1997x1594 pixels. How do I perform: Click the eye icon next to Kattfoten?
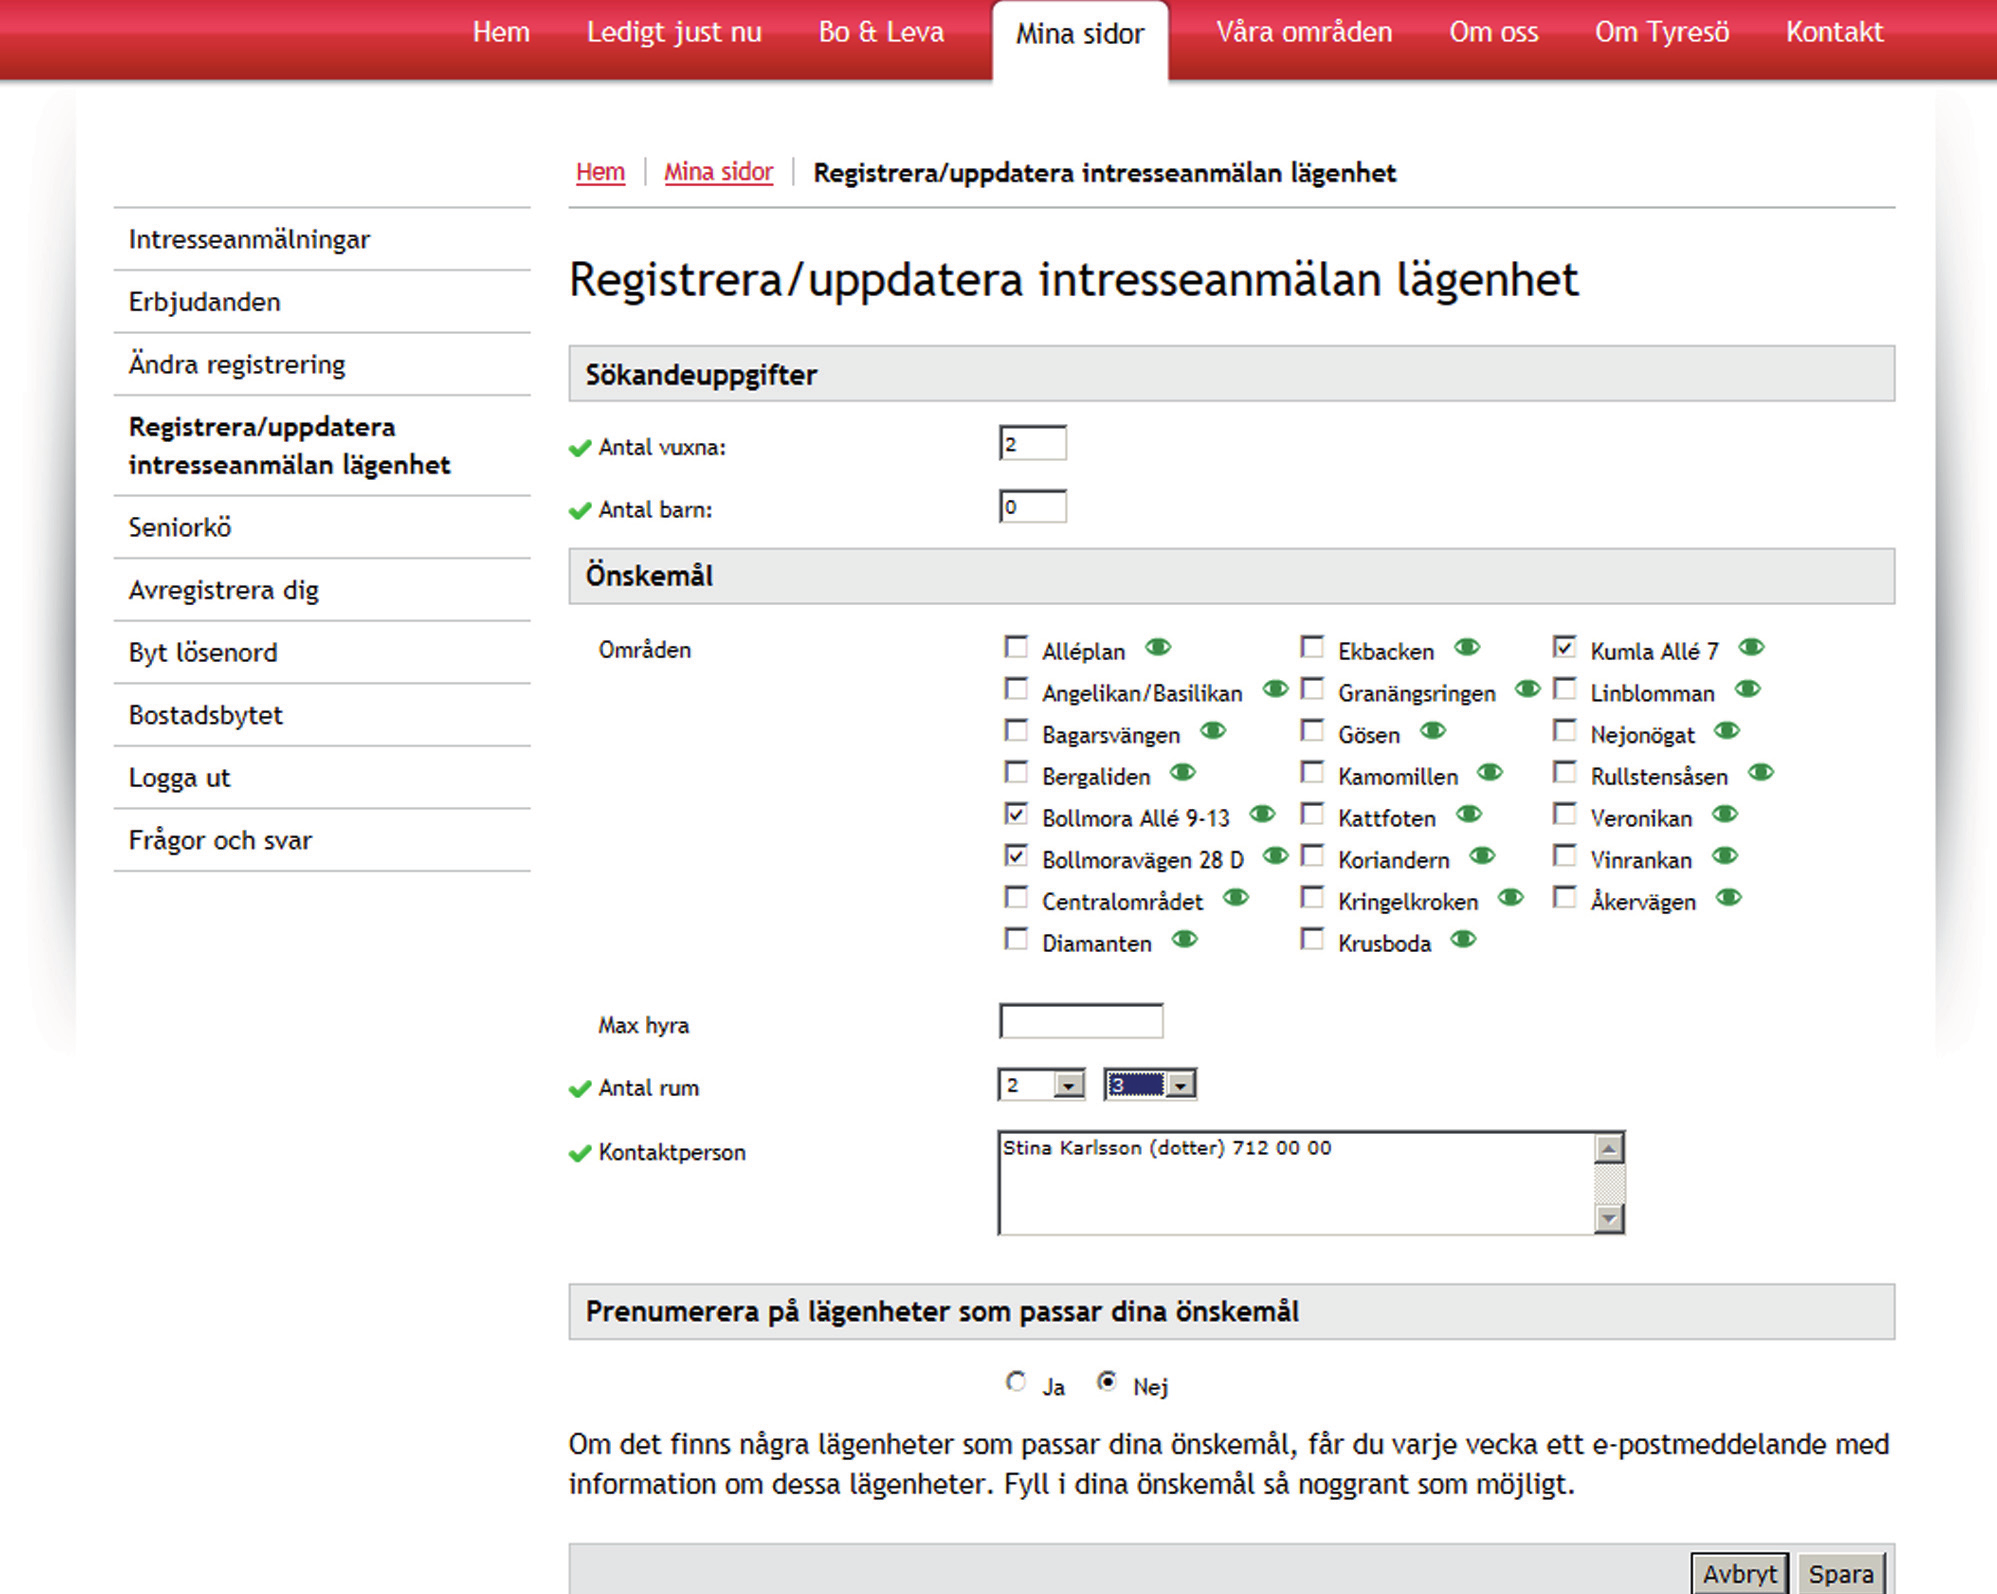[x=1469, y=814]
